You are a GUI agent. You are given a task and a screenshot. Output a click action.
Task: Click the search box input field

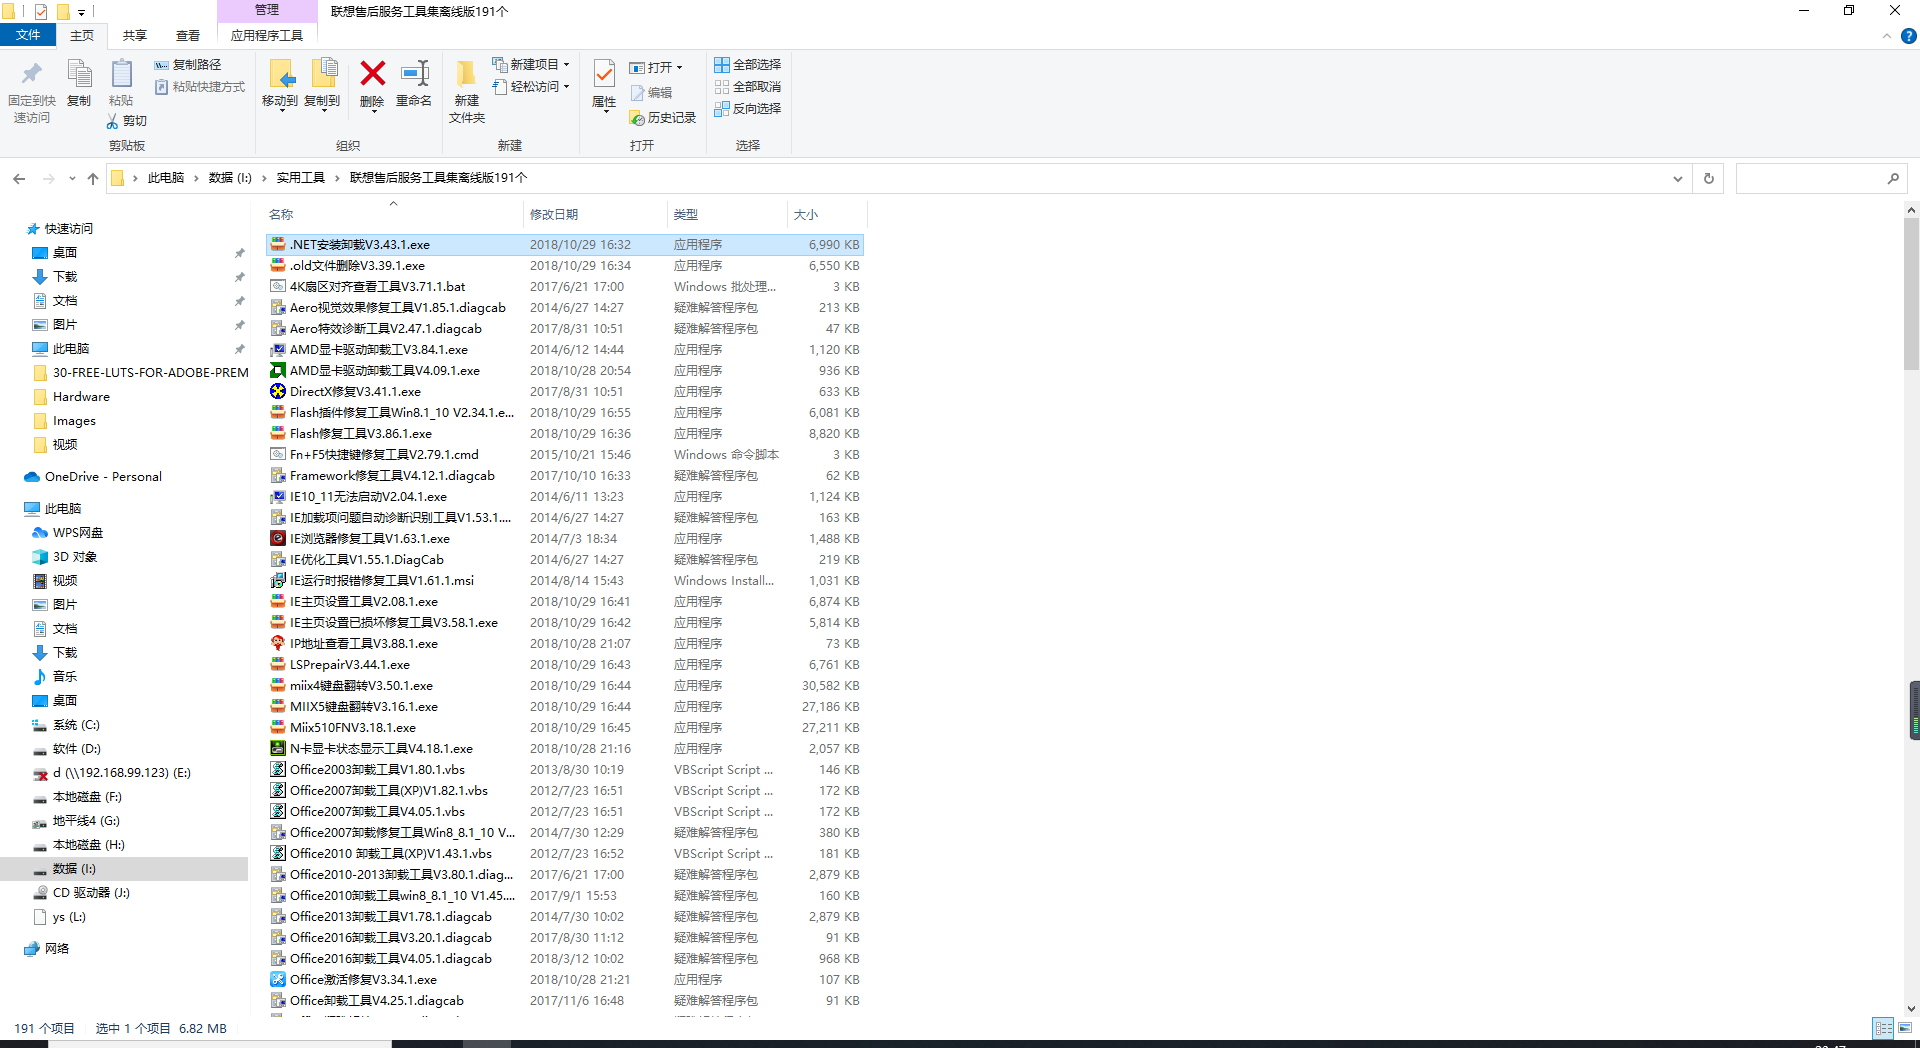[x=1810, y=179]
